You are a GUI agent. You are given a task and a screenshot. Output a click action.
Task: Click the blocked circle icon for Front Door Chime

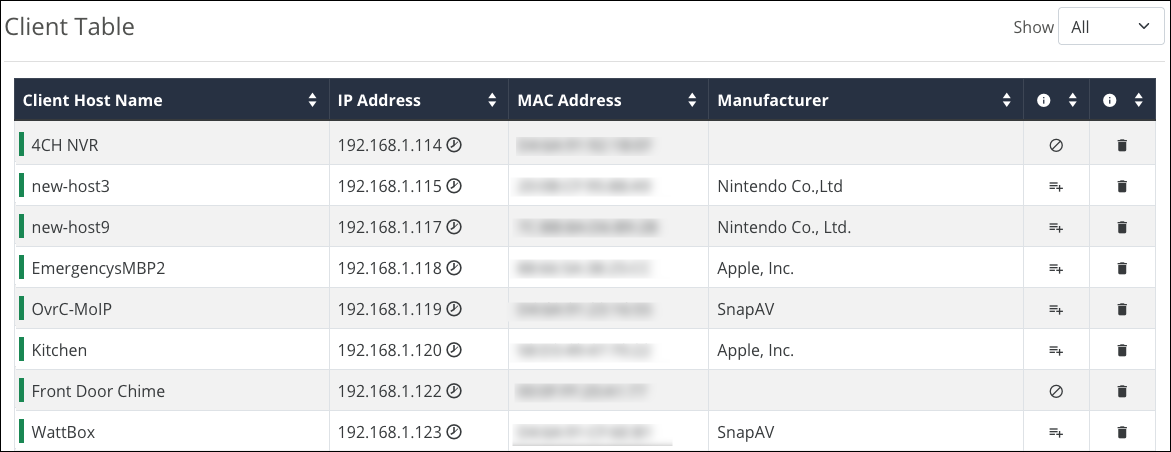tap(1056, 391)
